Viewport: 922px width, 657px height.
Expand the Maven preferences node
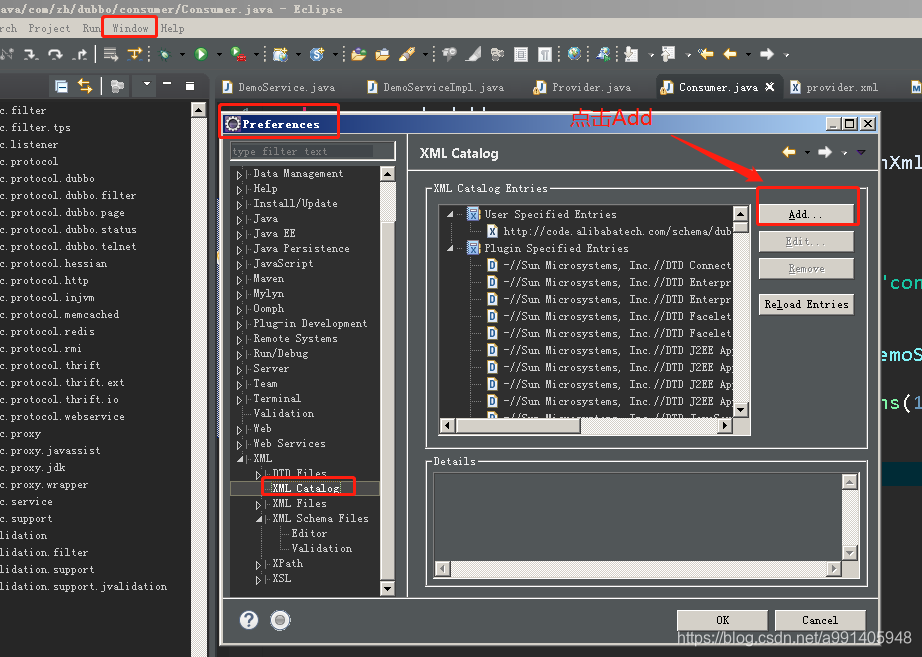tap(239, 279)
